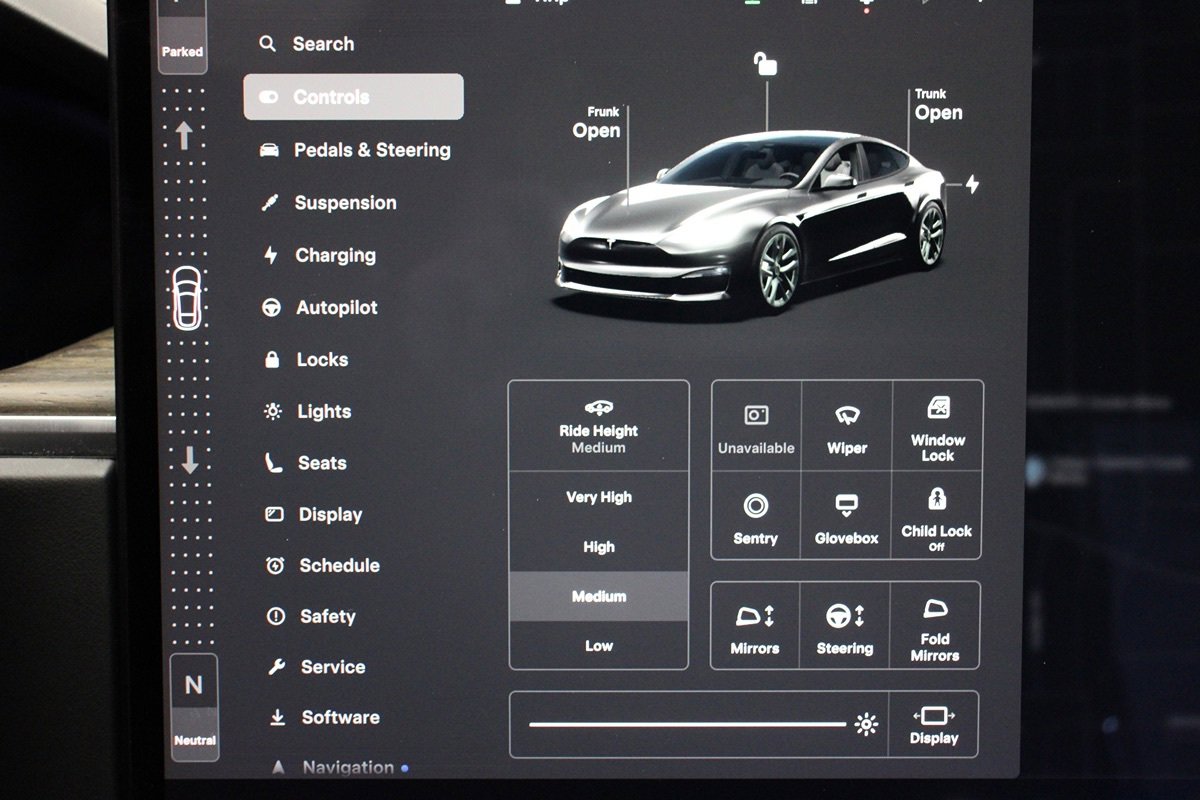Open the Charging settings
This screenshot has height=800, width=1200.
pos(319,255)
